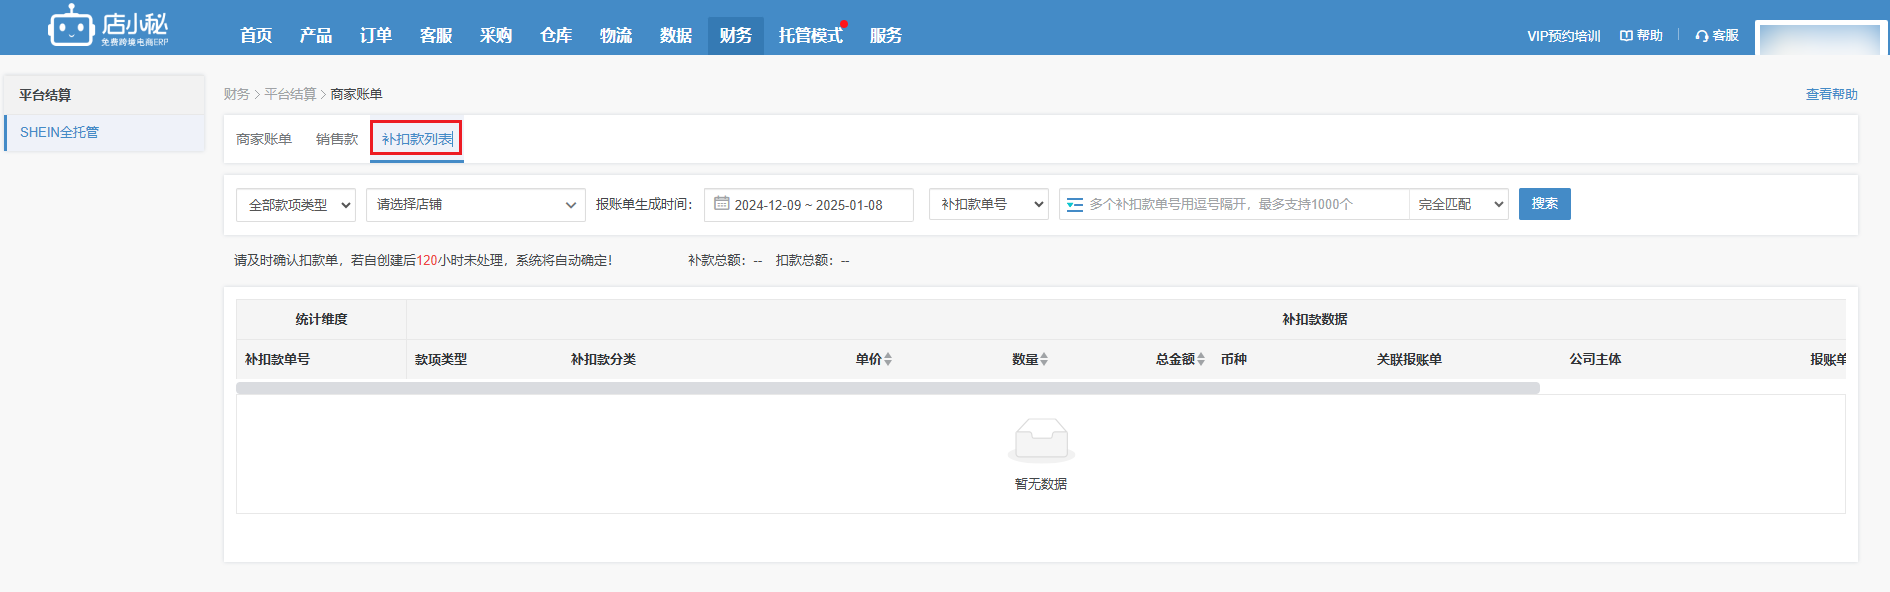
Task: Click 财务 in the breadcrumb
Action: click(237, 94)
